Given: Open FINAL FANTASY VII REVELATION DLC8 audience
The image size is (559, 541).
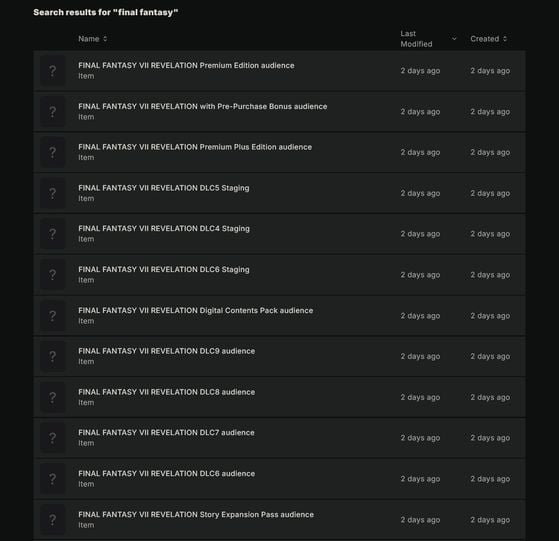Looking at the screenshot, I should [166, 392].
